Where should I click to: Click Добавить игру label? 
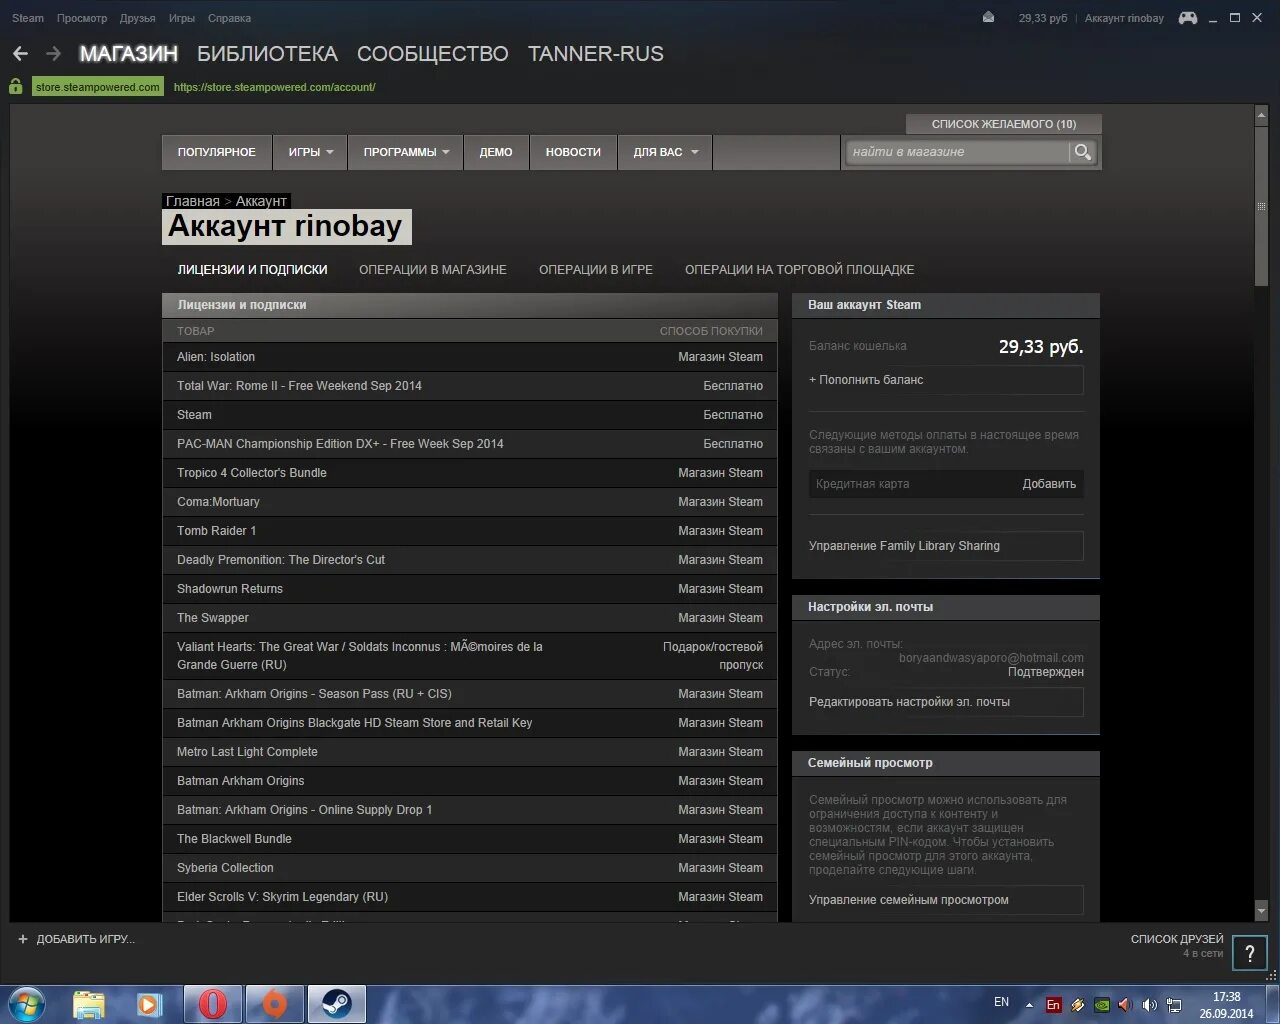[85, 939]
